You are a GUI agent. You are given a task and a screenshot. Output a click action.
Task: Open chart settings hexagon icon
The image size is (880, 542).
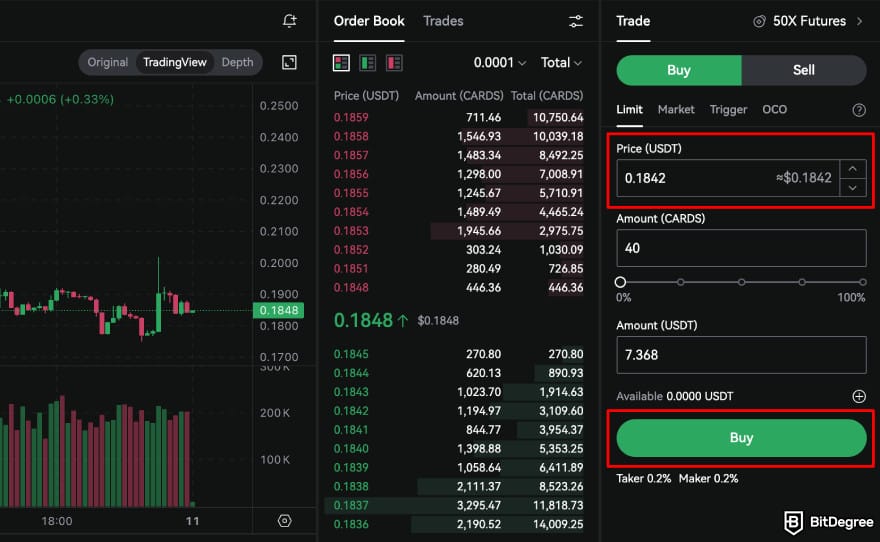(x=285, y=521)
